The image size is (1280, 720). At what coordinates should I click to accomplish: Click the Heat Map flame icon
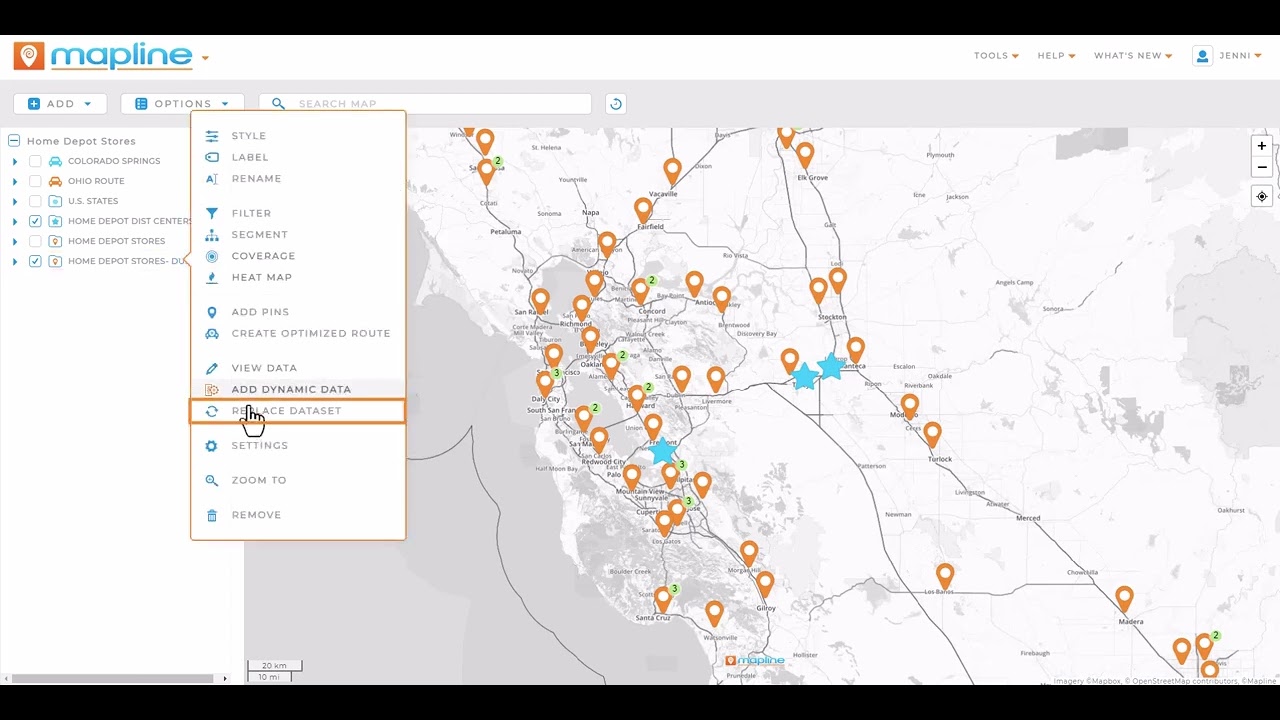click(x=212, y=277)
